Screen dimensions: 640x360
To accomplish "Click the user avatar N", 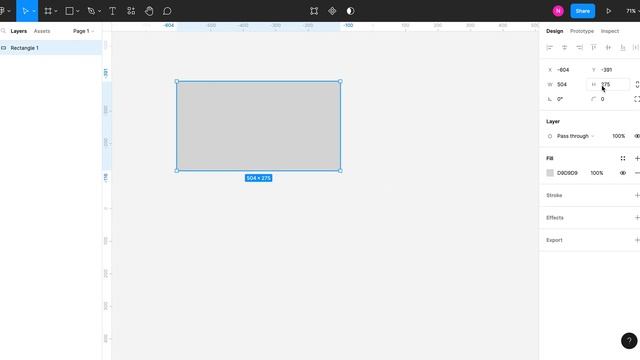I will click(x=558, y=11).
